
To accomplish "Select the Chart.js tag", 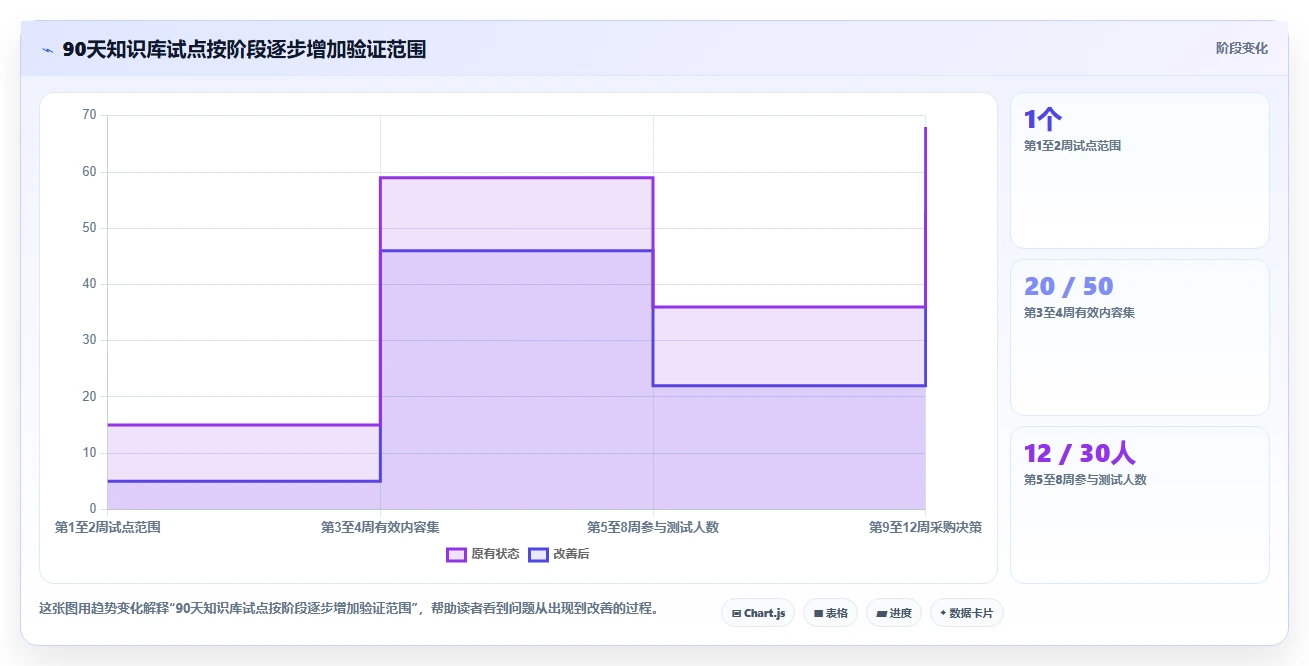I will (758, 613).
